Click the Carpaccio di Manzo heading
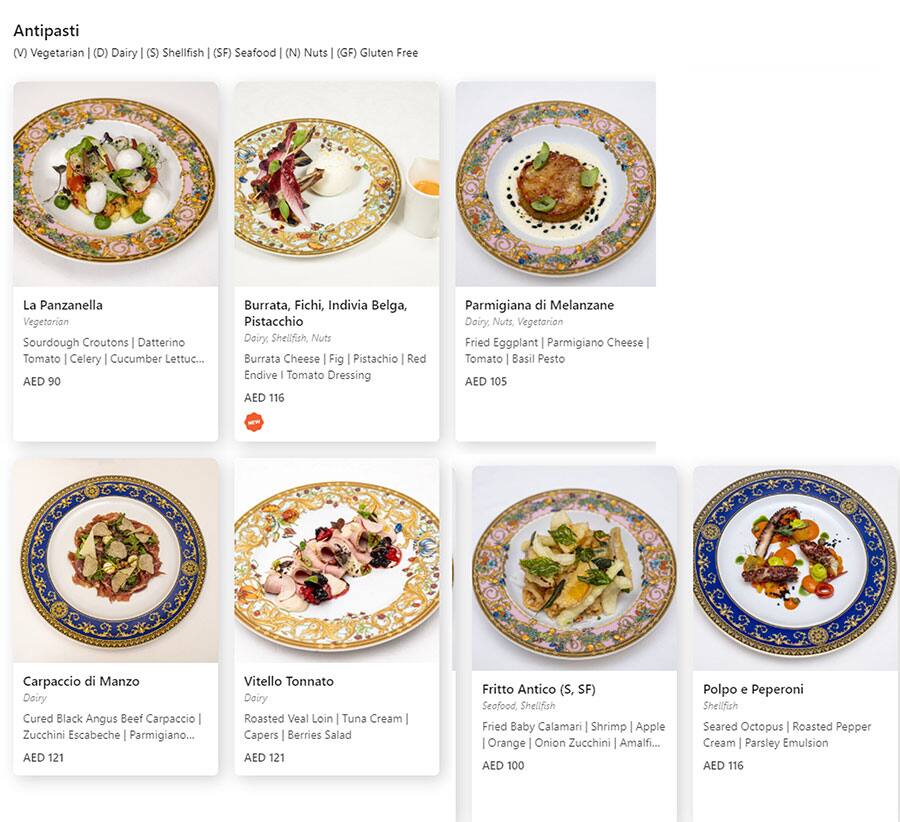900x822 pixels. tap(81, 681)
